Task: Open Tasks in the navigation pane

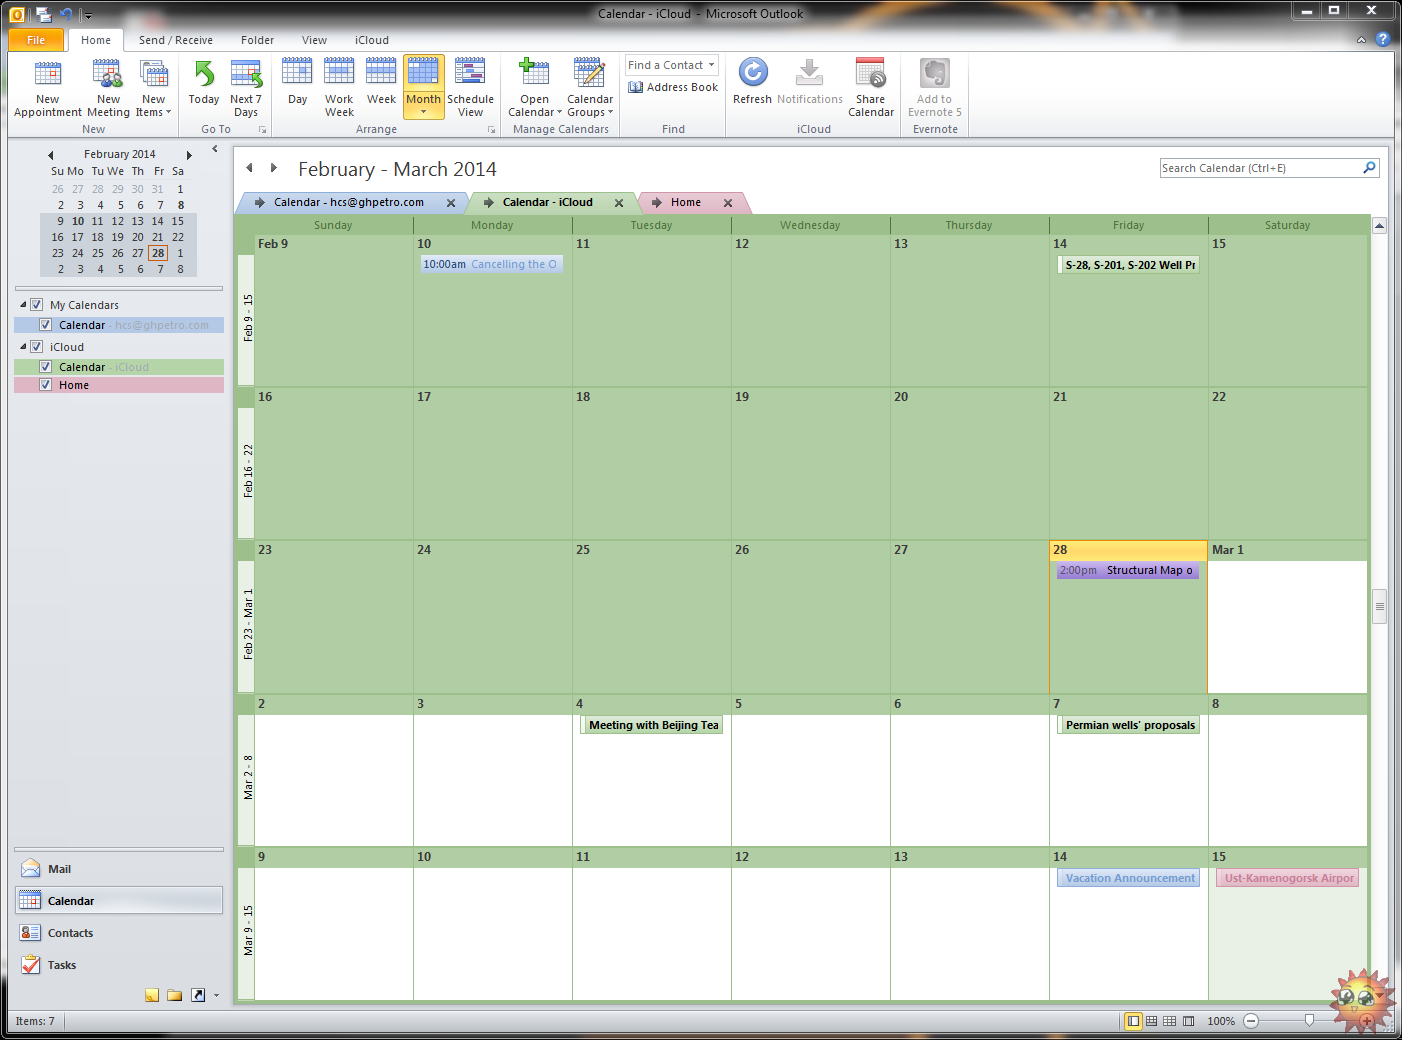Action: point(119,965)
